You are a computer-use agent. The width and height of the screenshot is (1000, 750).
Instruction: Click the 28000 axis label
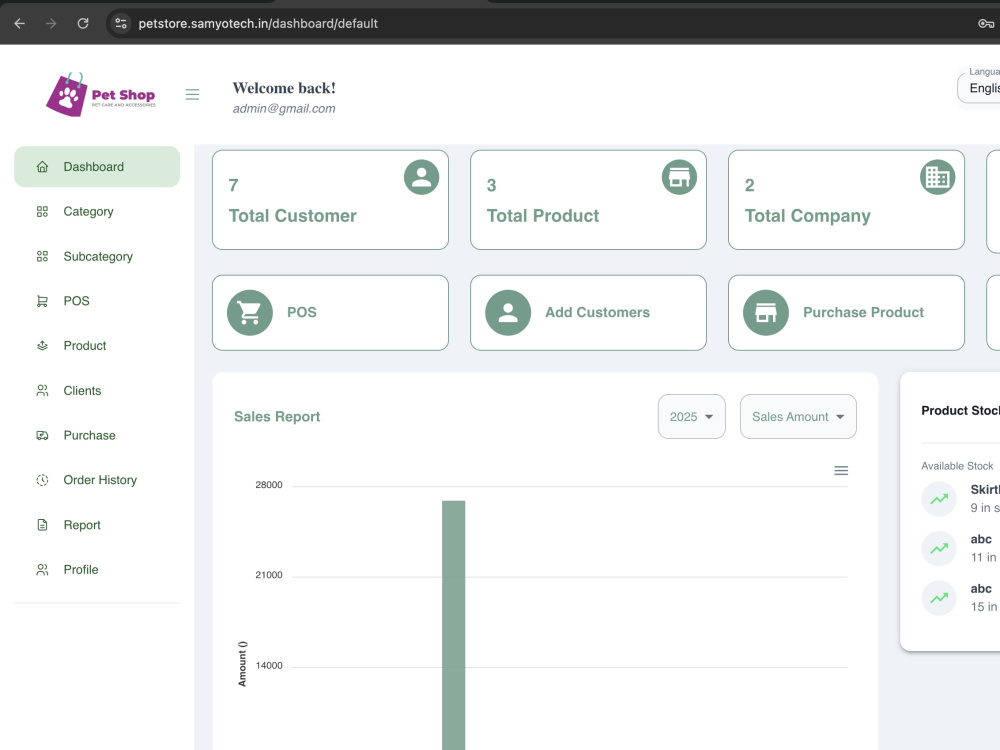(268, 485)
